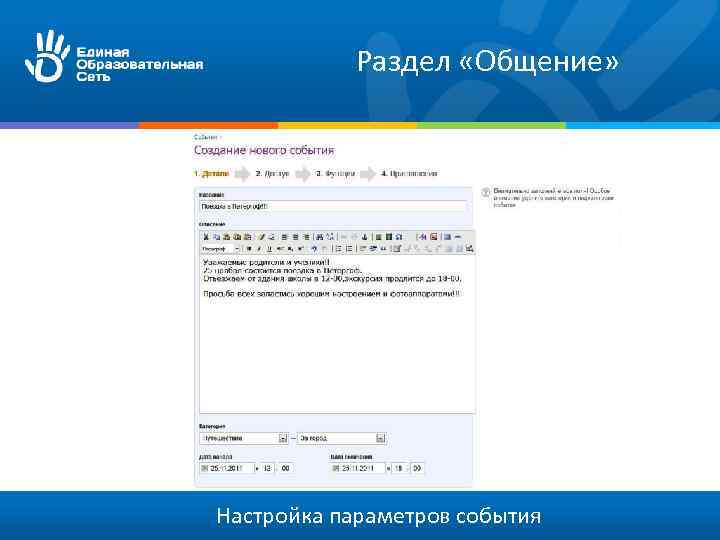The height and width of the screenshot is (540, 720).
Task: Open end time hour selector showing 18
Action: click(x=399, y=468)
